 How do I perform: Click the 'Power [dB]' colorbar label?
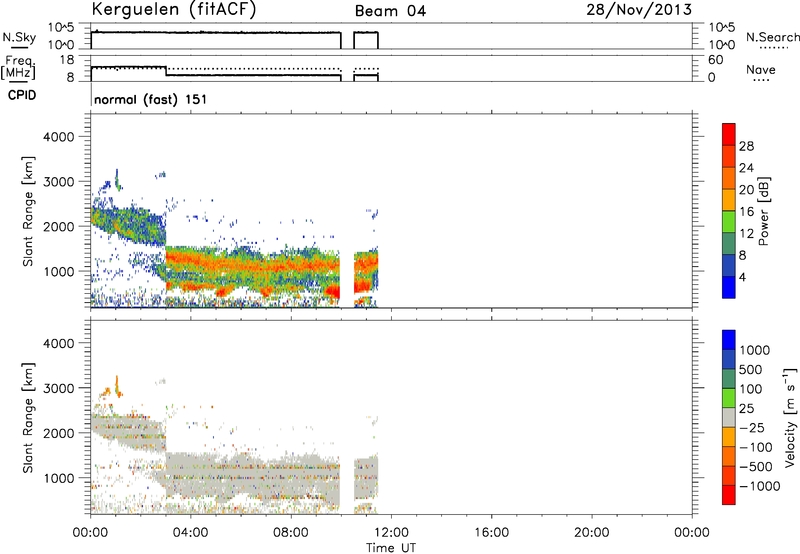point(763,211)
